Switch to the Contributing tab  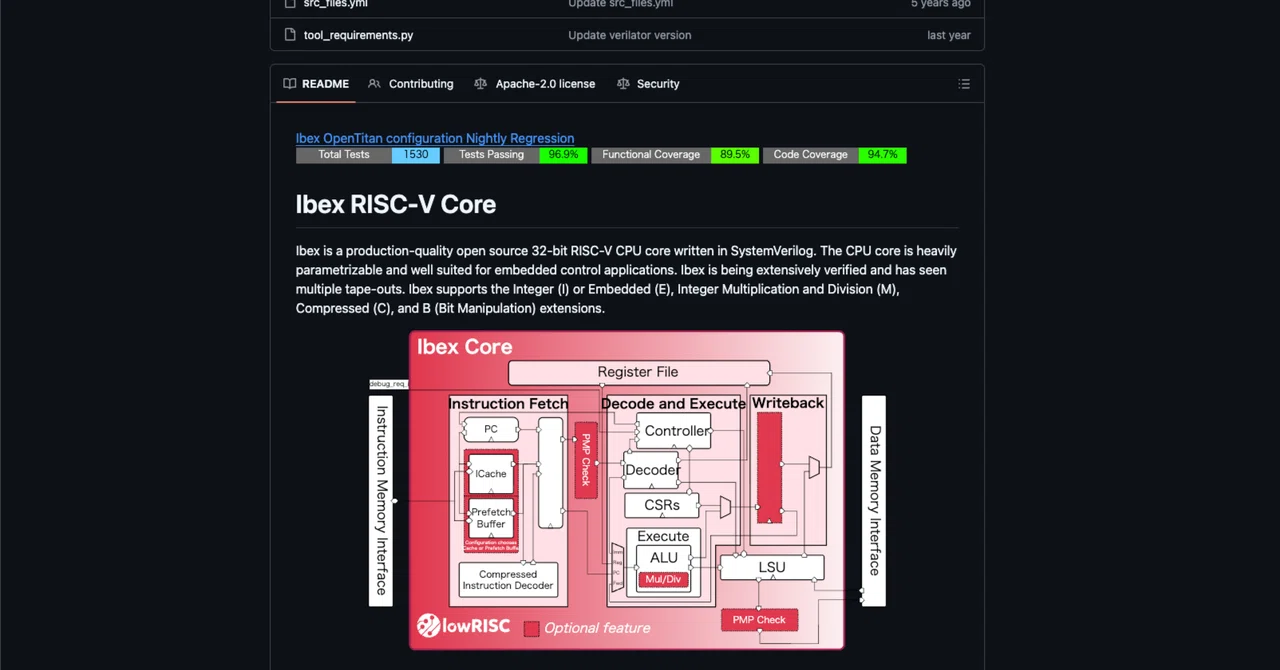(x=410, y=84)
